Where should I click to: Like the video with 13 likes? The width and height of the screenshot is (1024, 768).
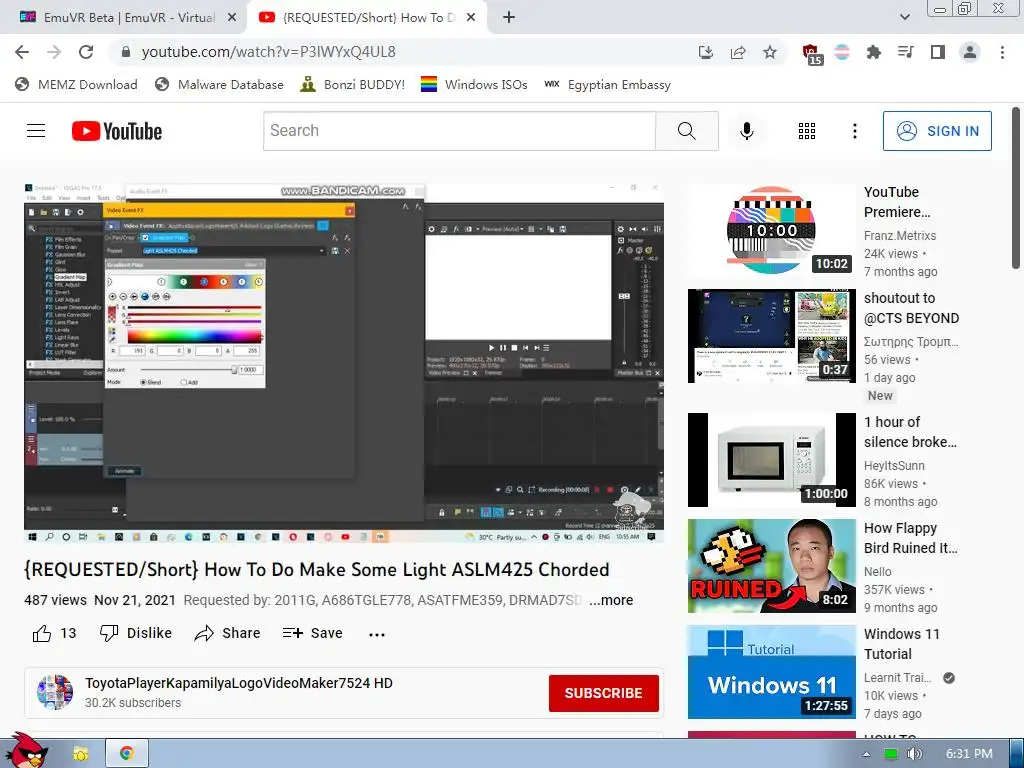(54, 633)
